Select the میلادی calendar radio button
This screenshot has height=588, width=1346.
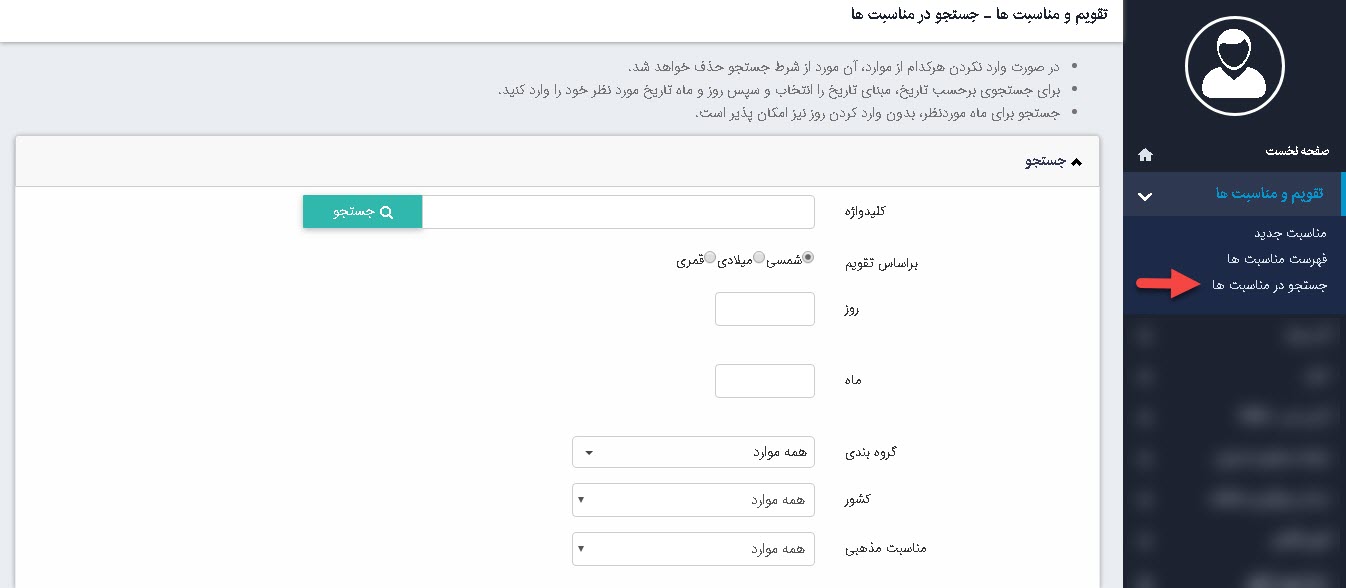point(759,257)
